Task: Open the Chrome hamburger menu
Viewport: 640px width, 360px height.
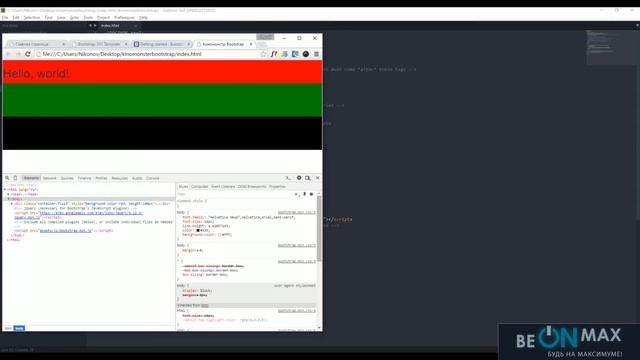Action: [x=316, y=54]
